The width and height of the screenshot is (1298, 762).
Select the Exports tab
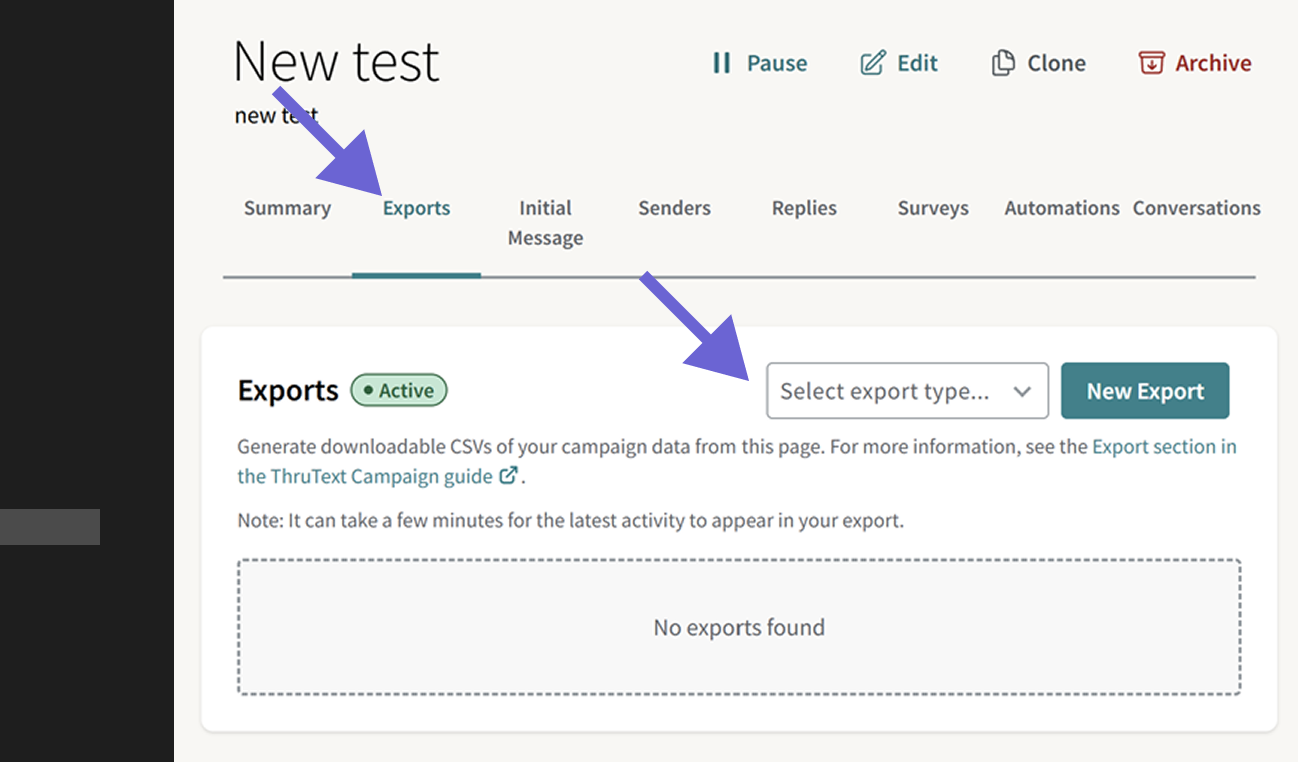[416, 208]
